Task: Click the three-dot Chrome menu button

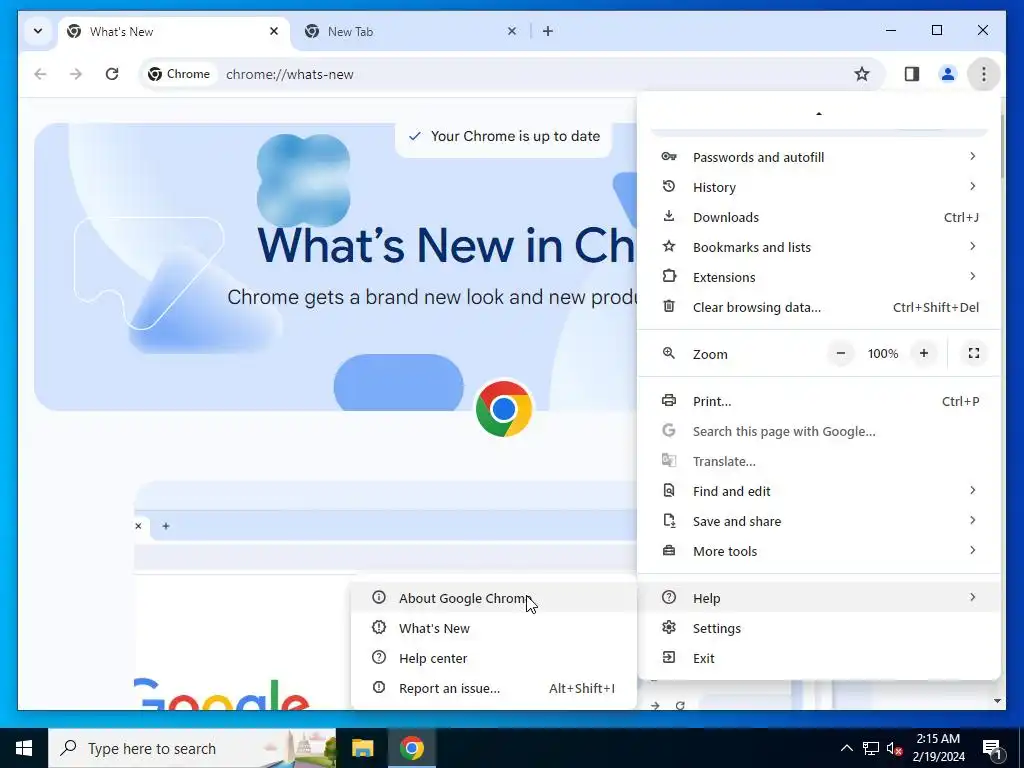Action: tap(983, 74)
